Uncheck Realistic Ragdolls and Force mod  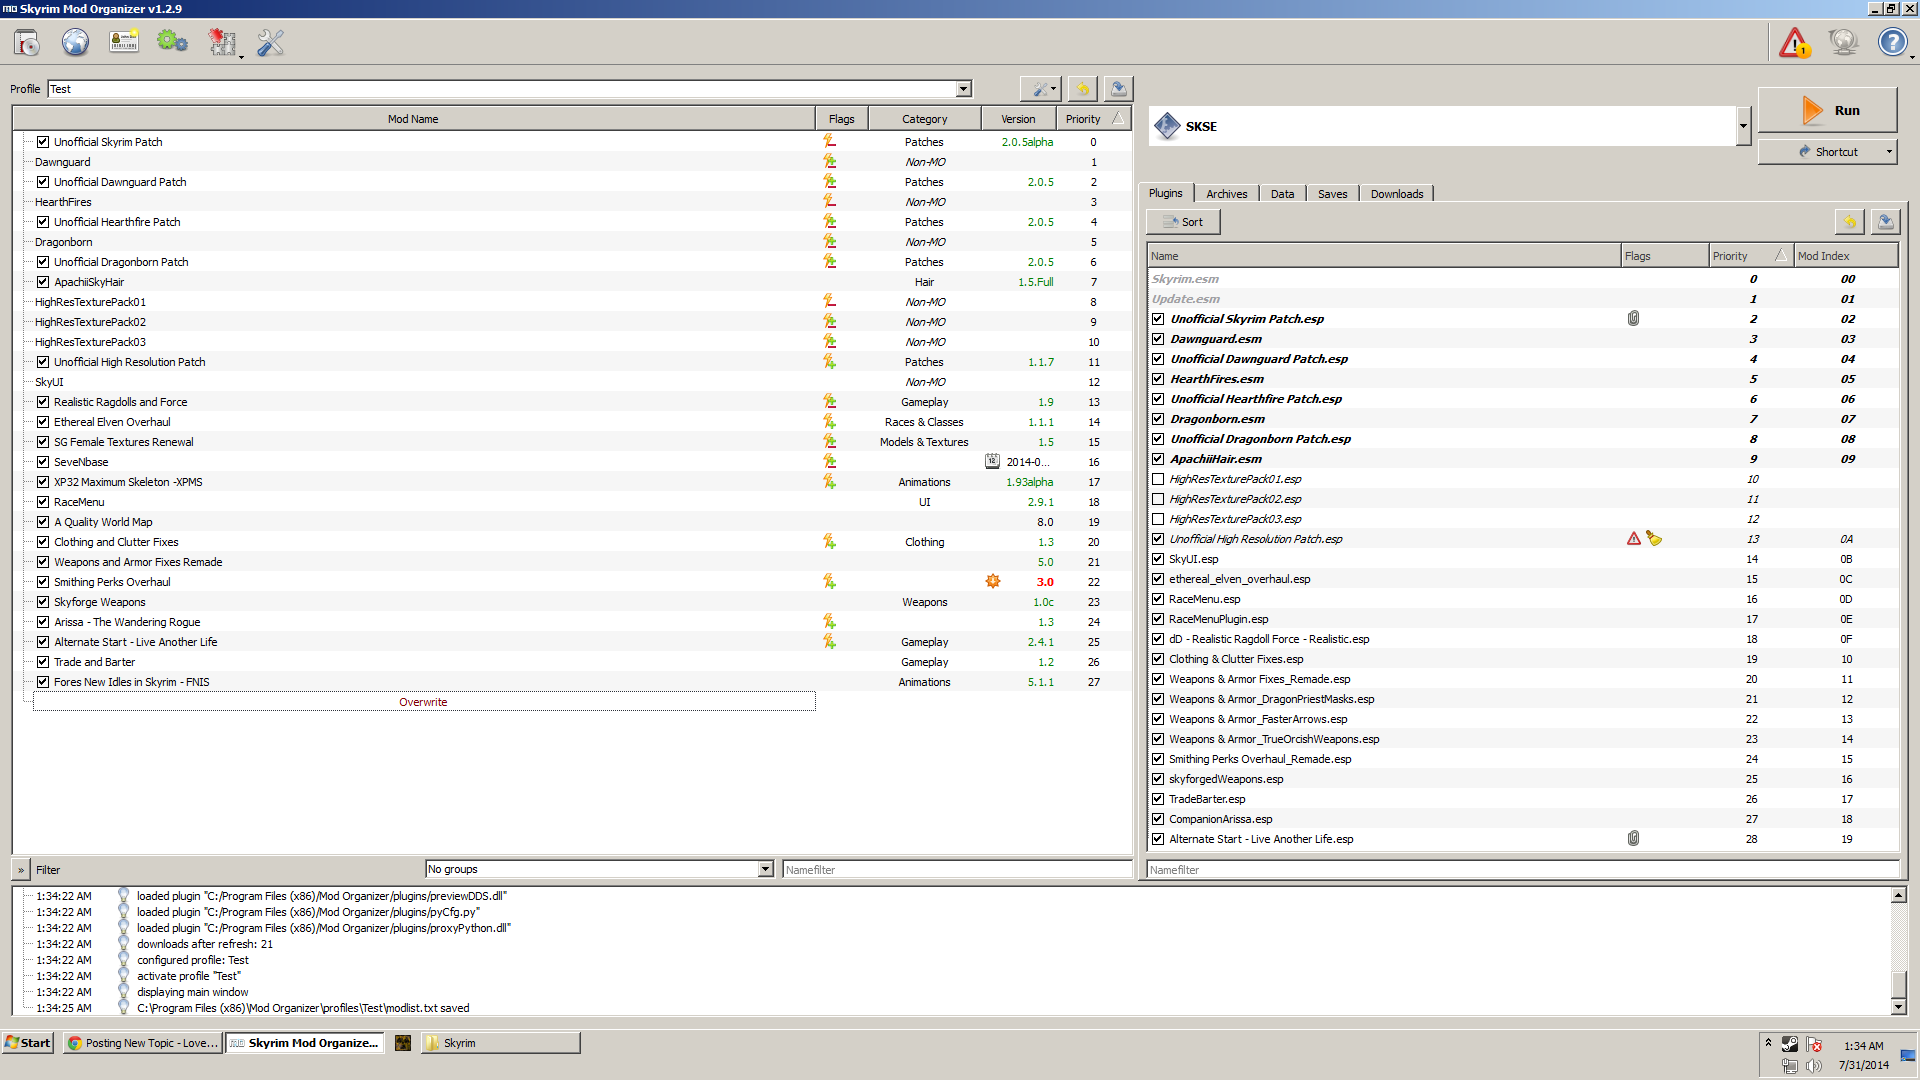43,402
